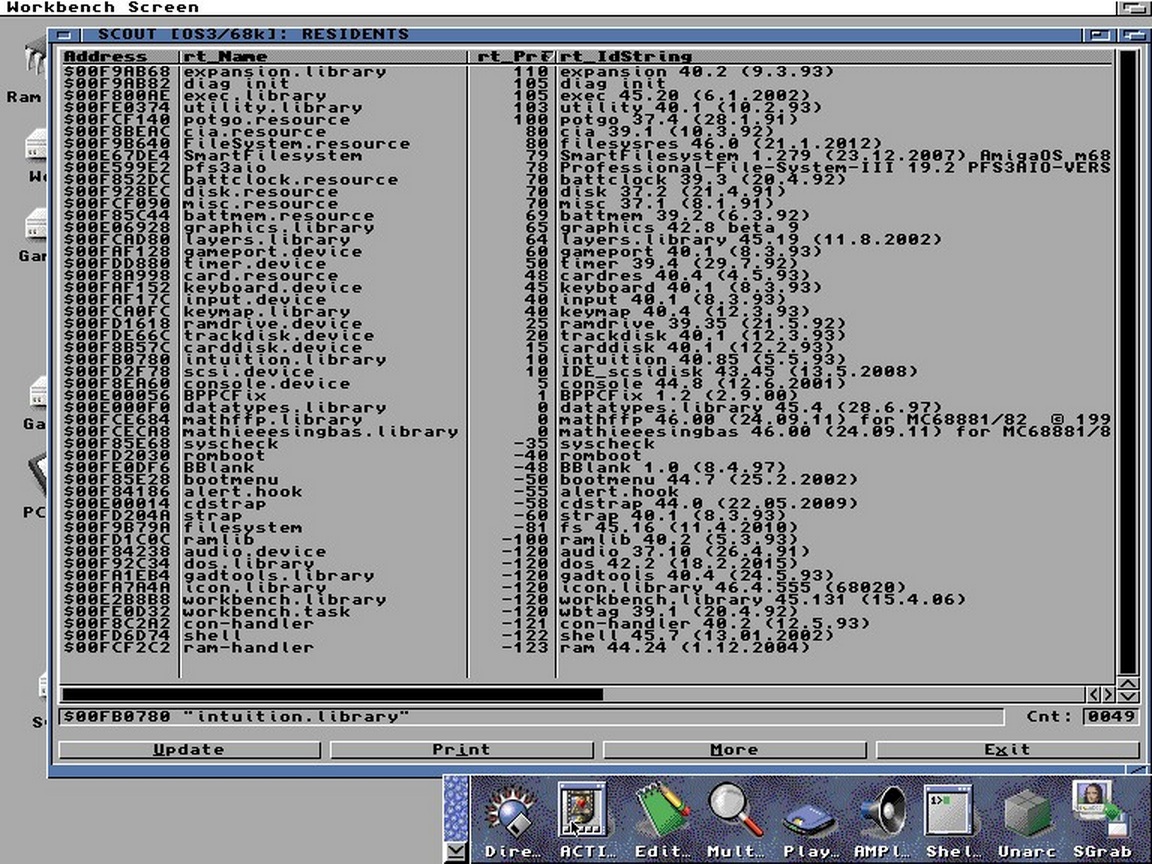
Task: Select the battclock.resource row
Action: click(x=586, y=179)
